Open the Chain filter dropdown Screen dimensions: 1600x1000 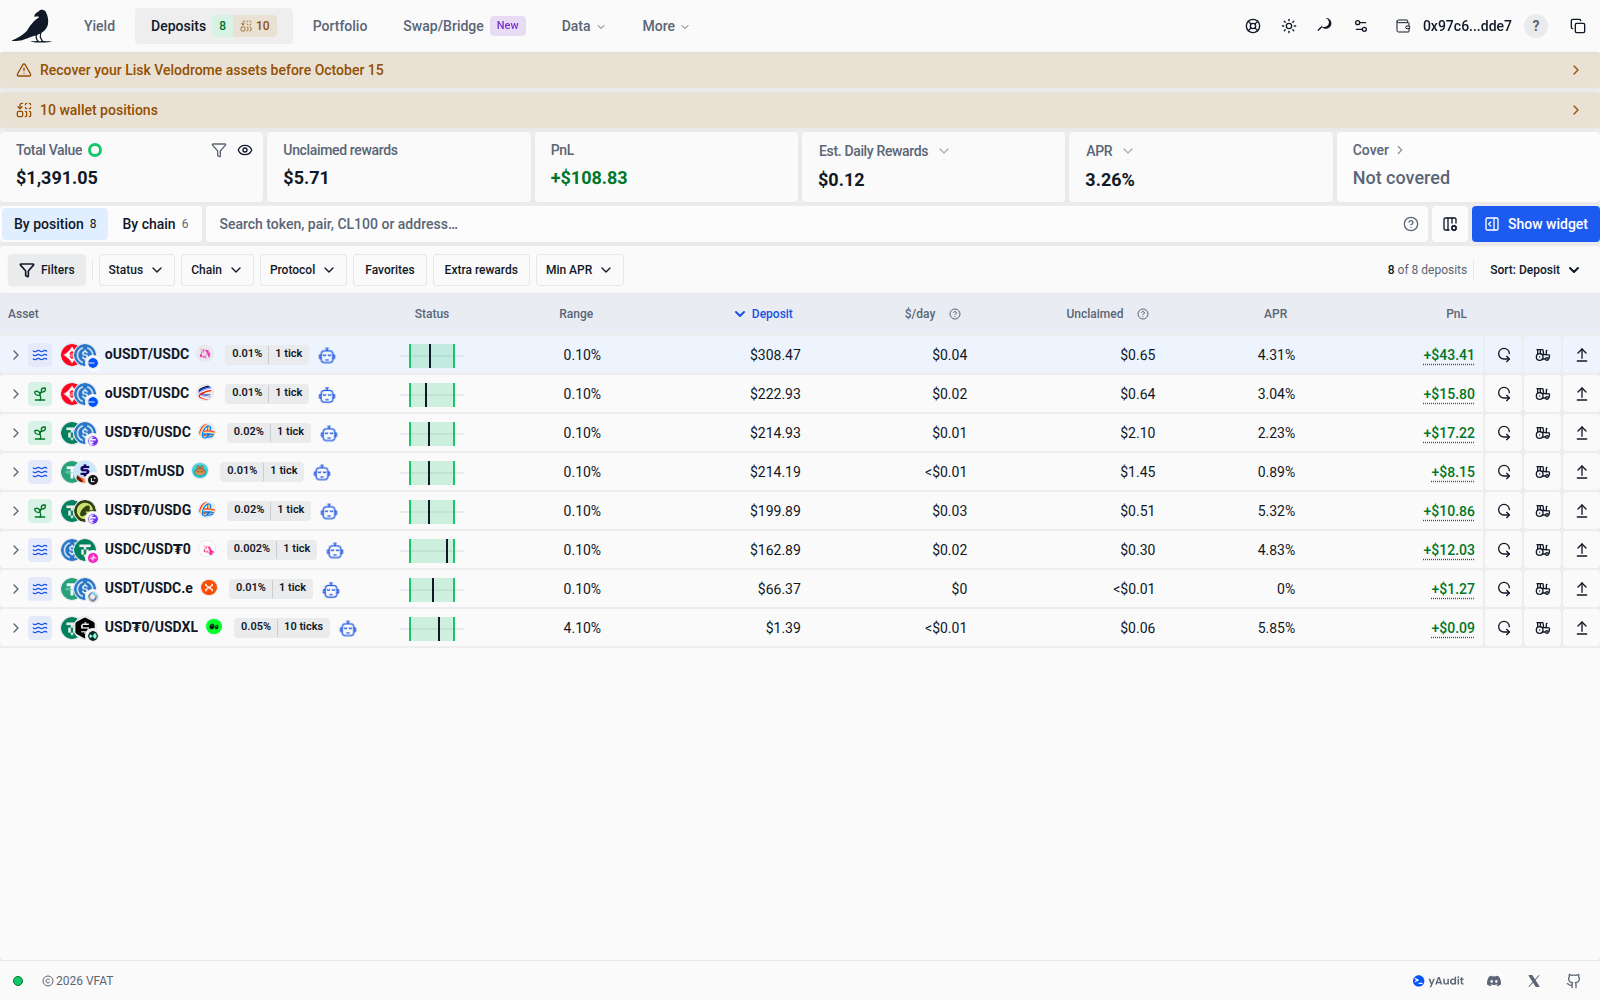click(216, 270)
